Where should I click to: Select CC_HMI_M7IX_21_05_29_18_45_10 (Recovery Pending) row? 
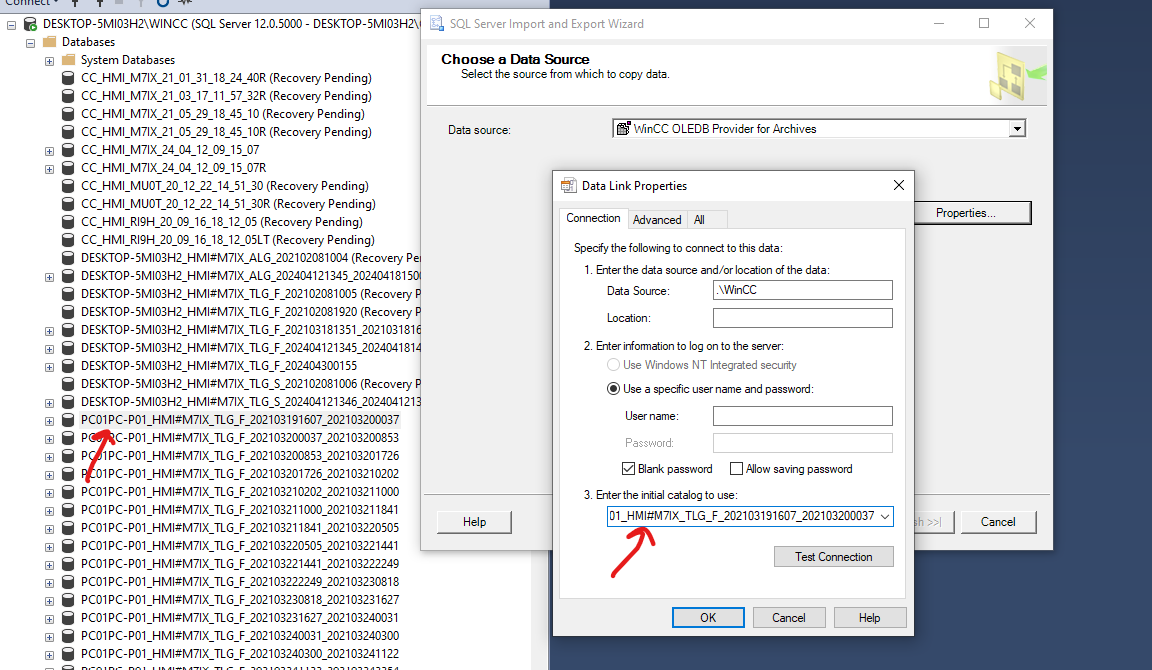tap(223, 114)
